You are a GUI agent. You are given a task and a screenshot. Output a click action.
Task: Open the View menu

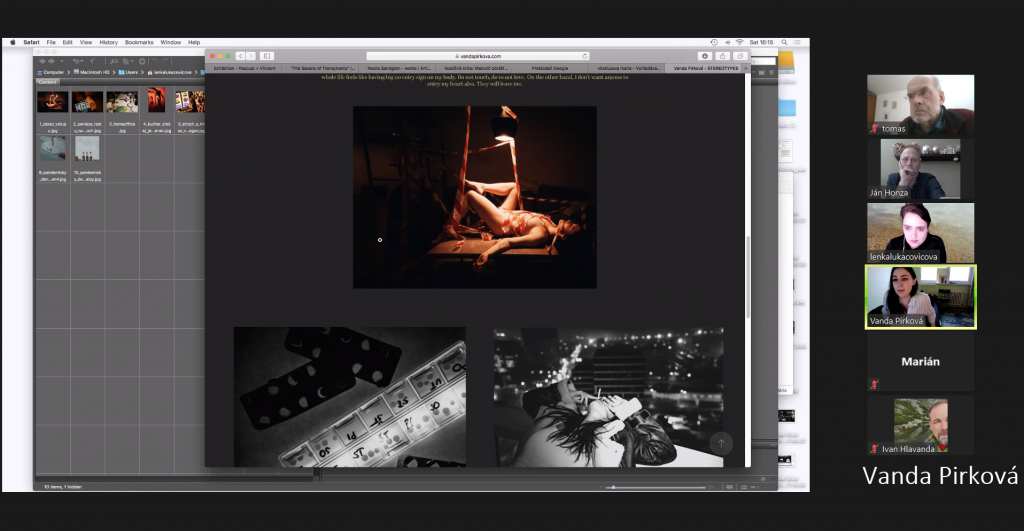(x=86, y=42)
